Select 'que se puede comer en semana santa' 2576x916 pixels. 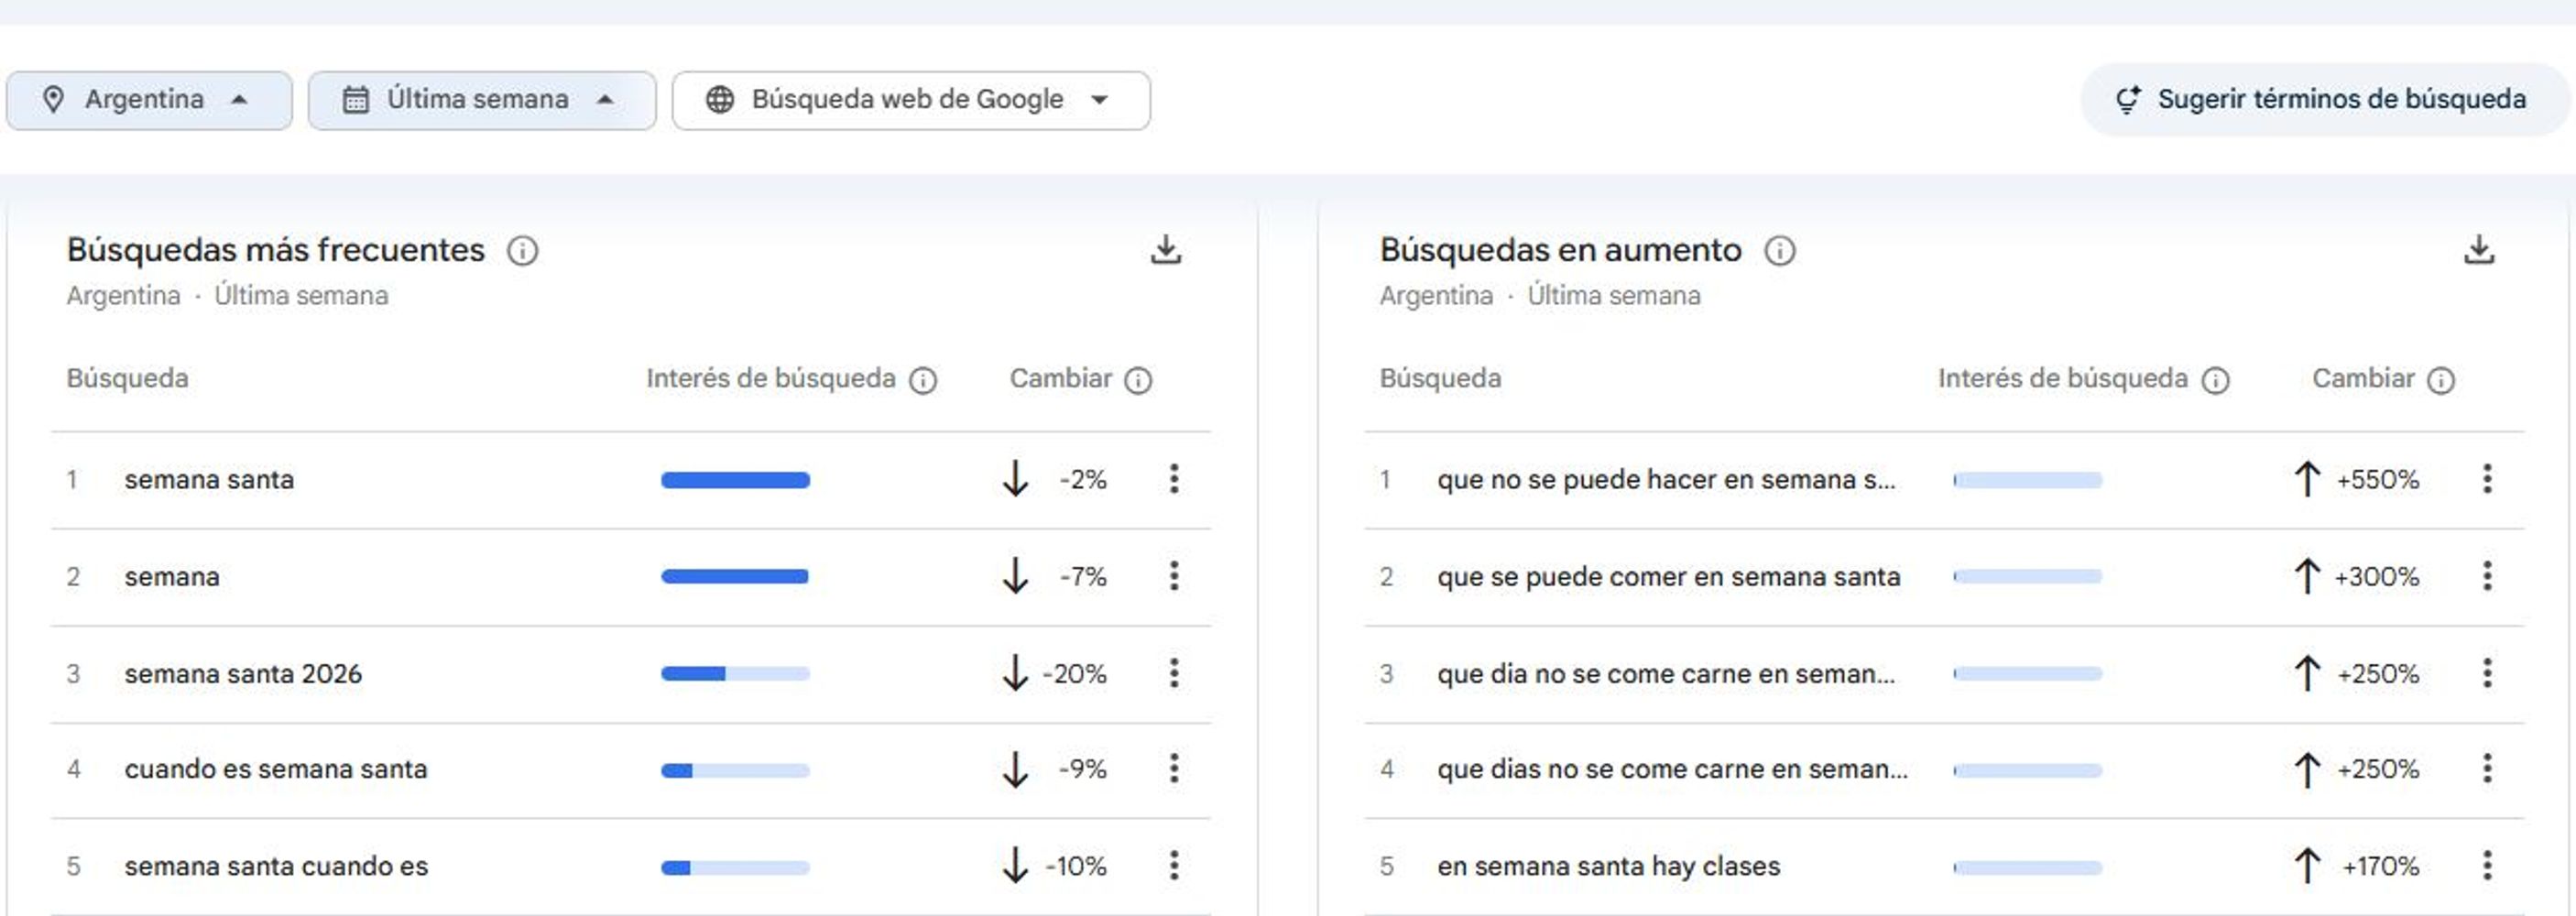pyautogui.click(x=1668, y=577)
